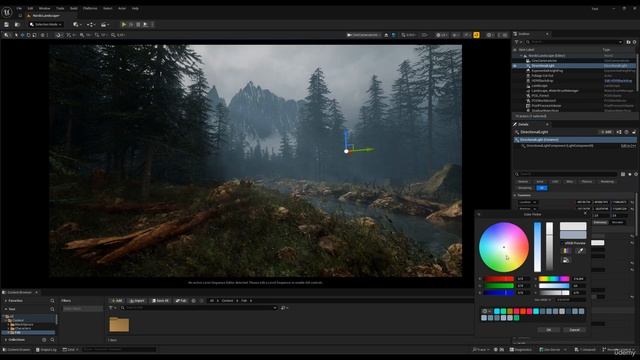Click the search icon beside Favorites in Content Browser

click(52, 301)
